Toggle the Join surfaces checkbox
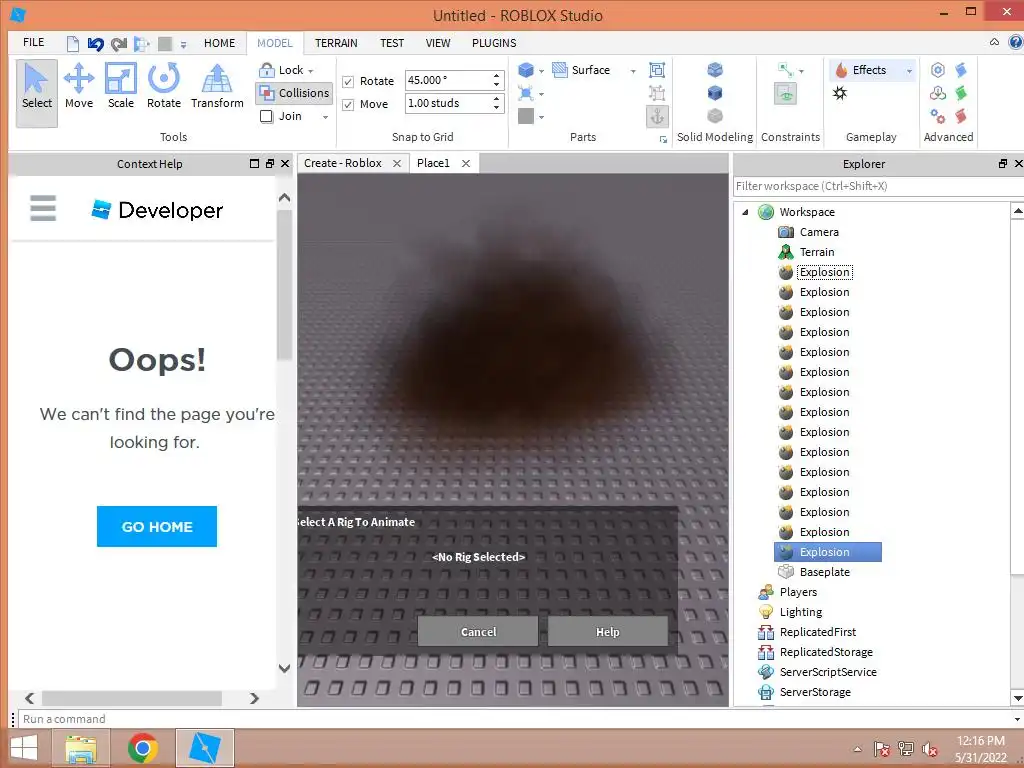 click(x=266, y=116)
